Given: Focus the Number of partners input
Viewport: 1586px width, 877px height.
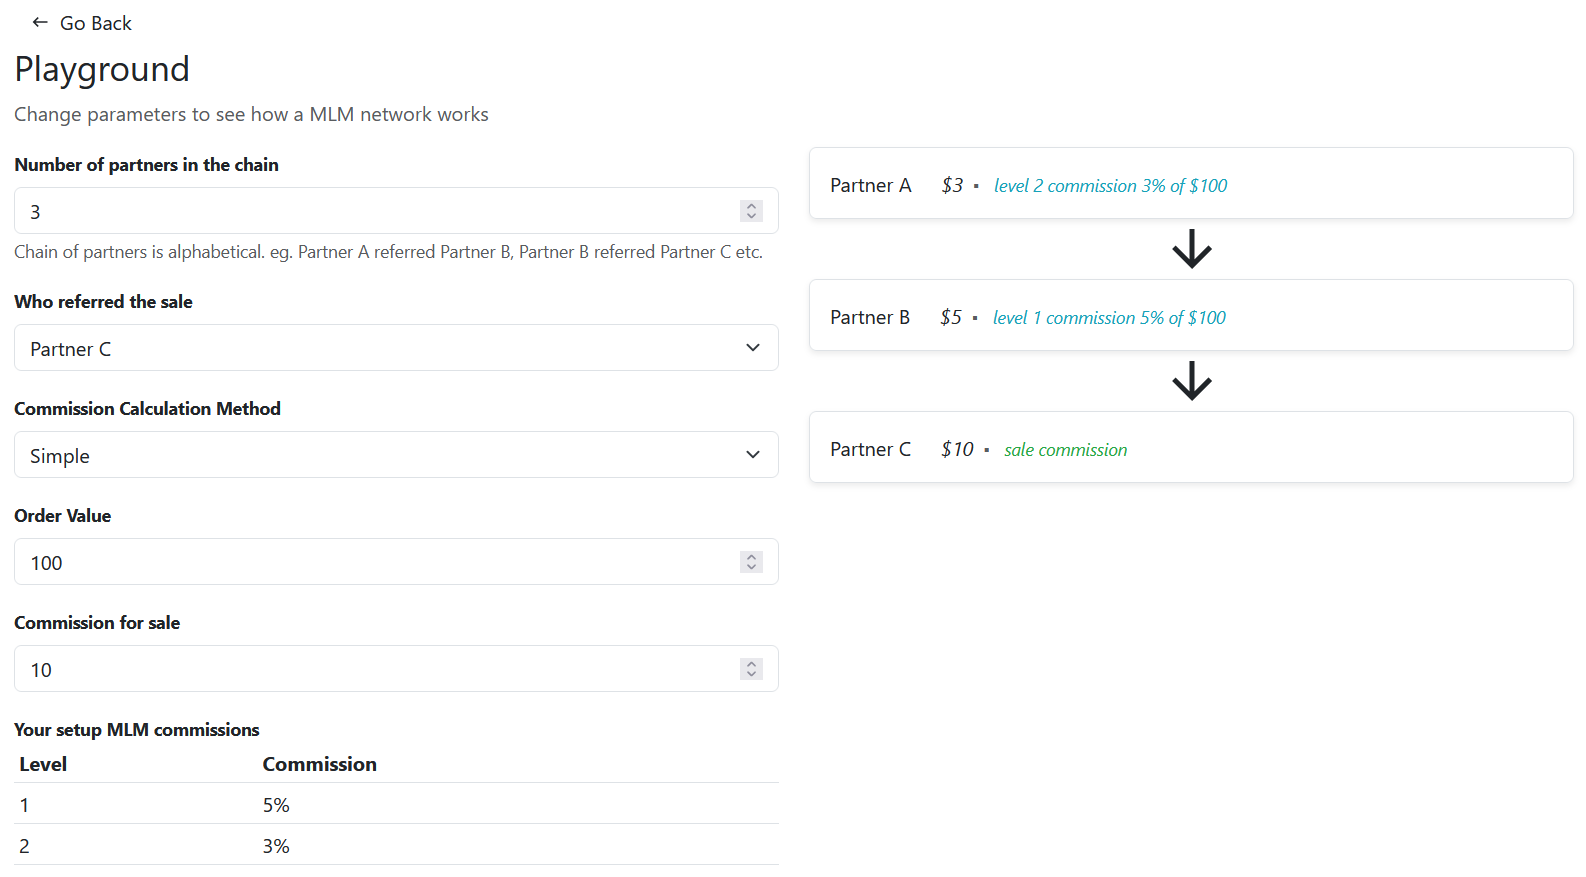Looking at the screenshot, I should 380,211.
